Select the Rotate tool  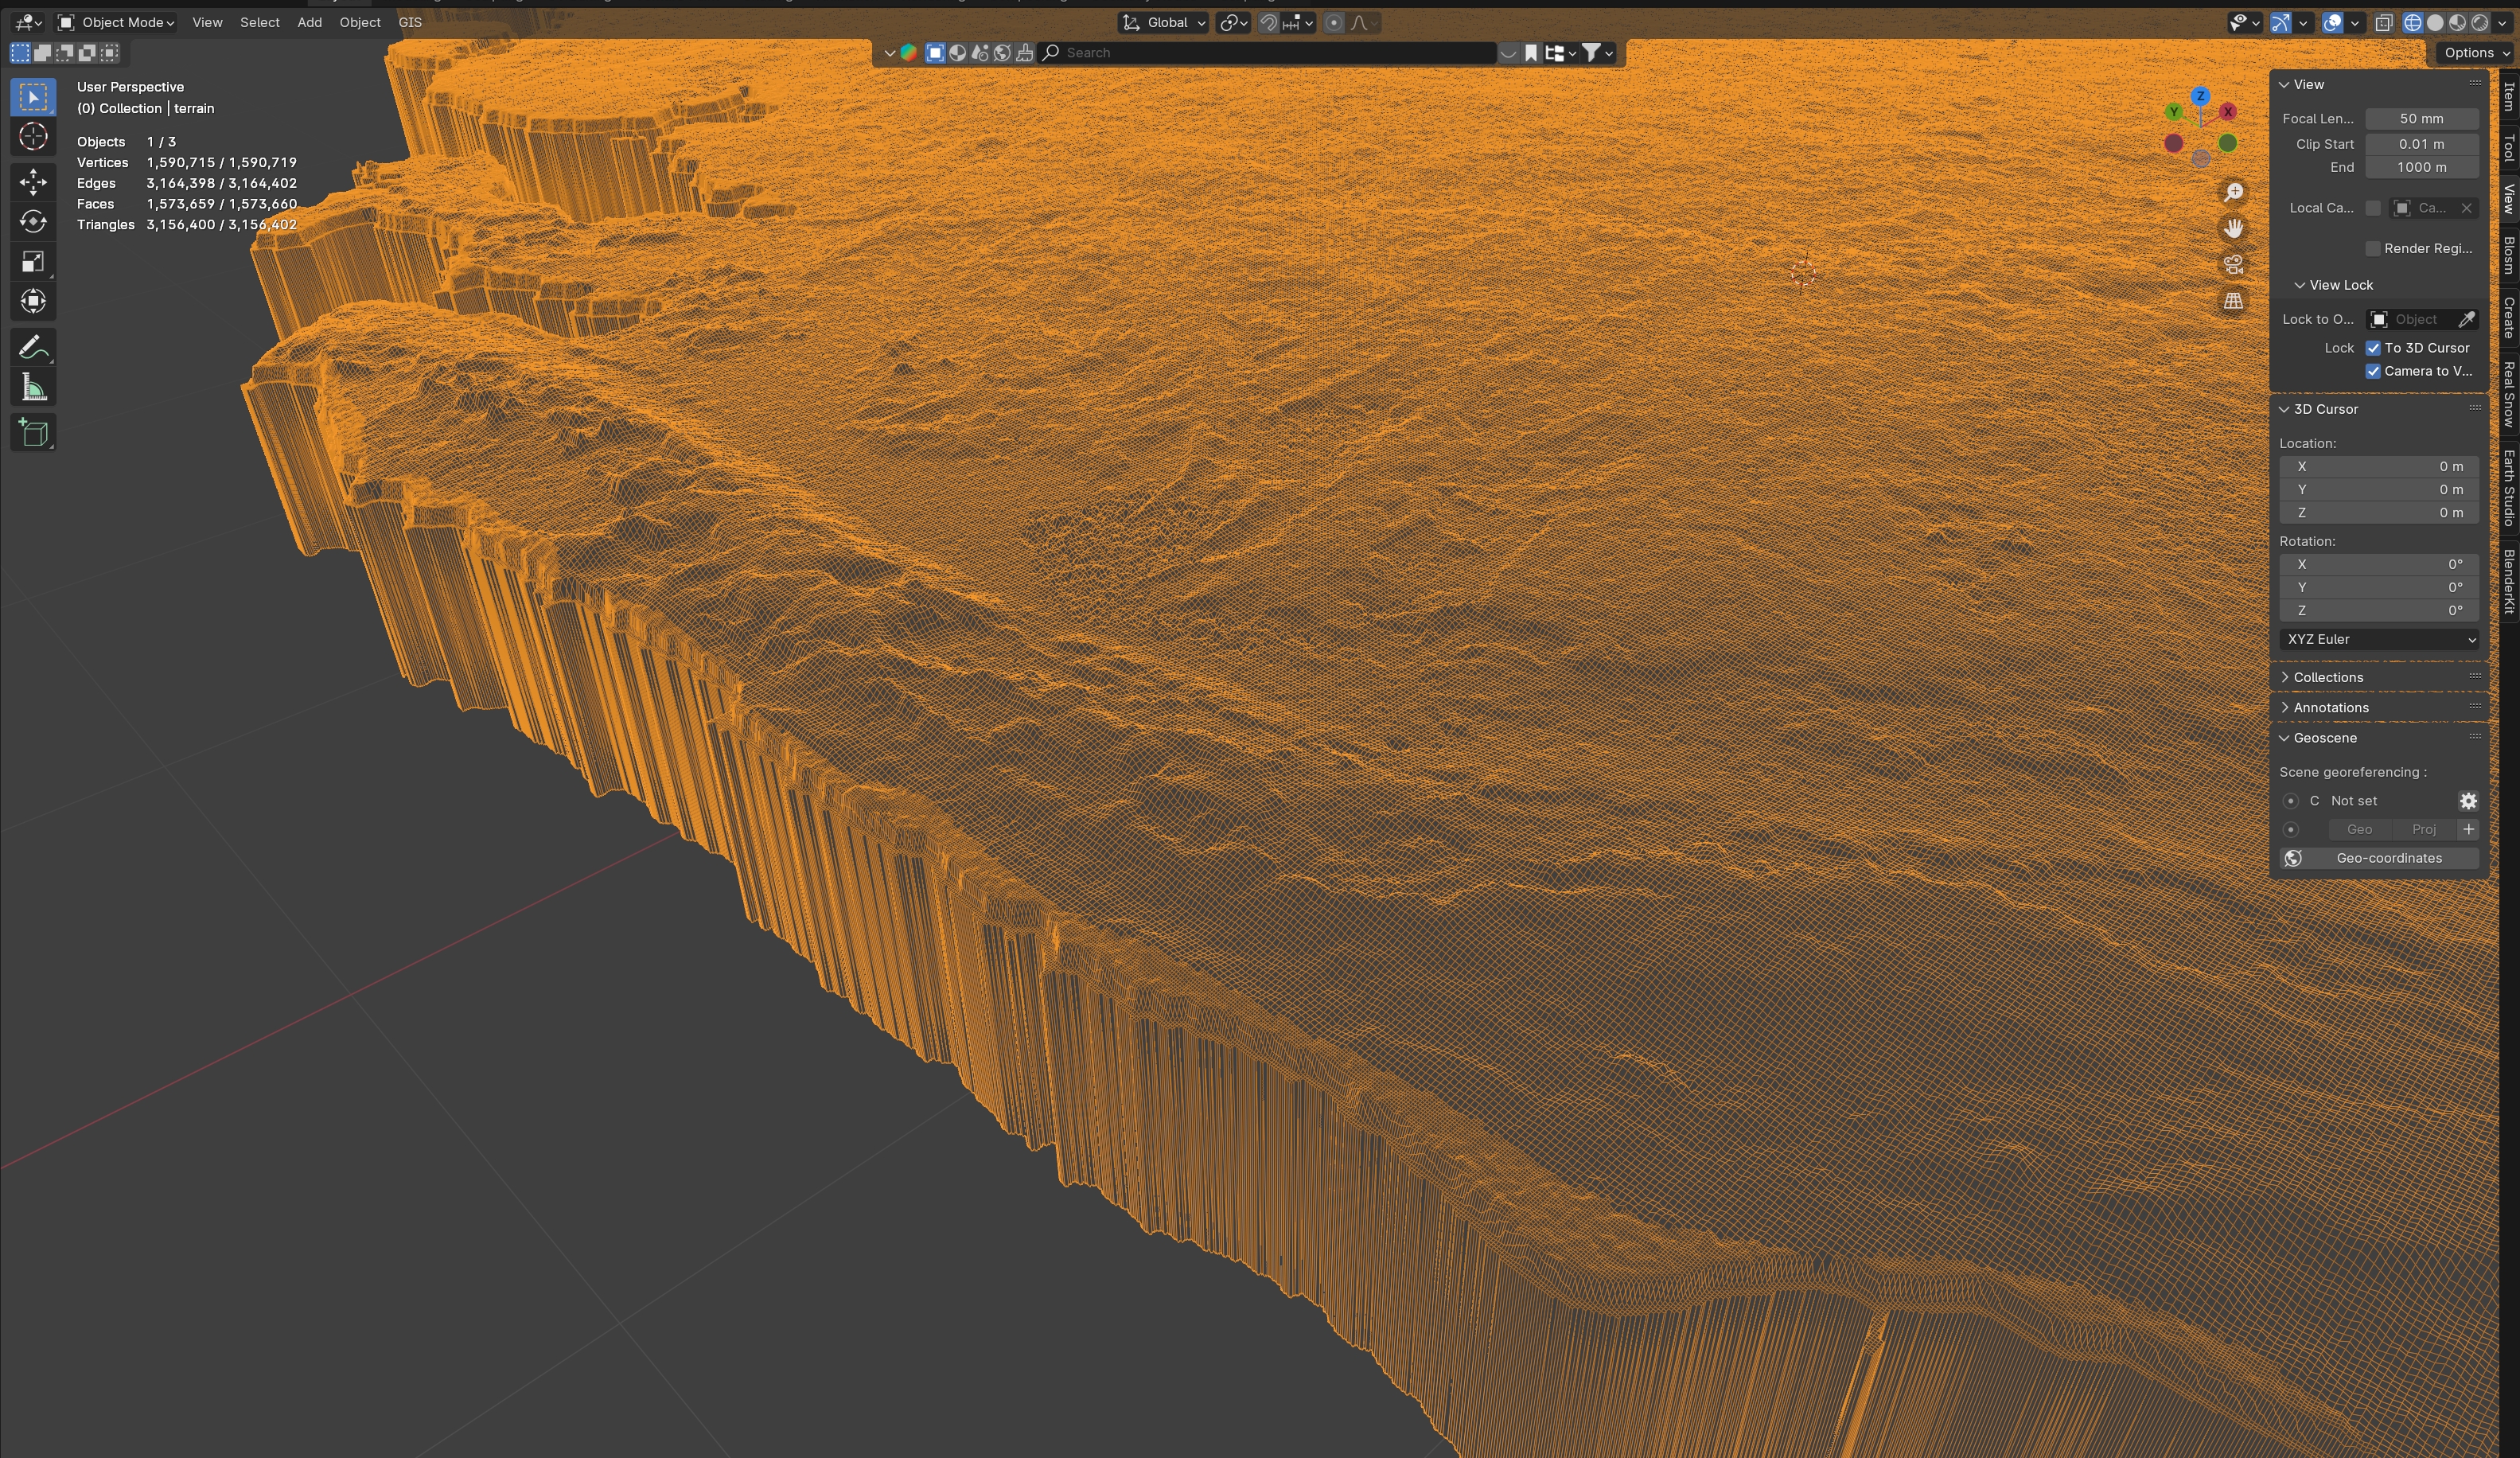click(33, 221)
